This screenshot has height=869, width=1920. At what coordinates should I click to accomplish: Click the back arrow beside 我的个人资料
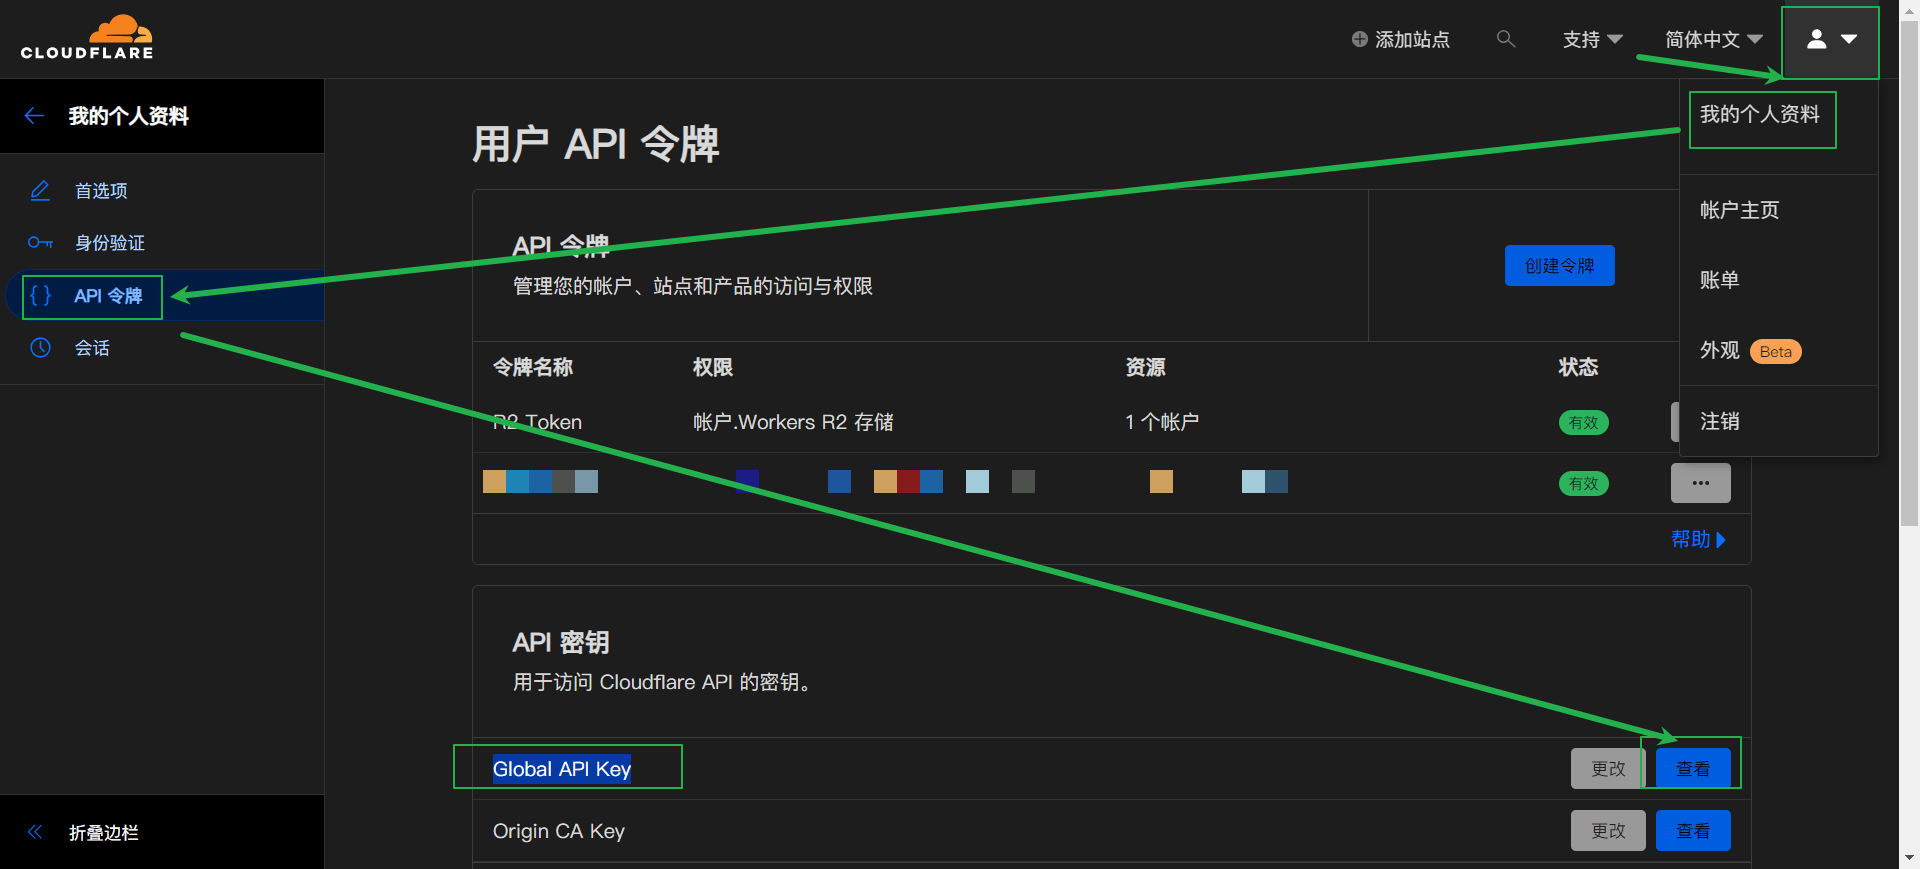35,116
